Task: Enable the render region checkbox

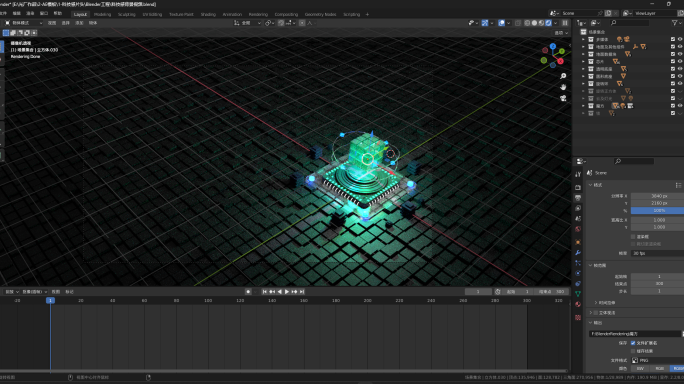Action: [x=633, y=237]
